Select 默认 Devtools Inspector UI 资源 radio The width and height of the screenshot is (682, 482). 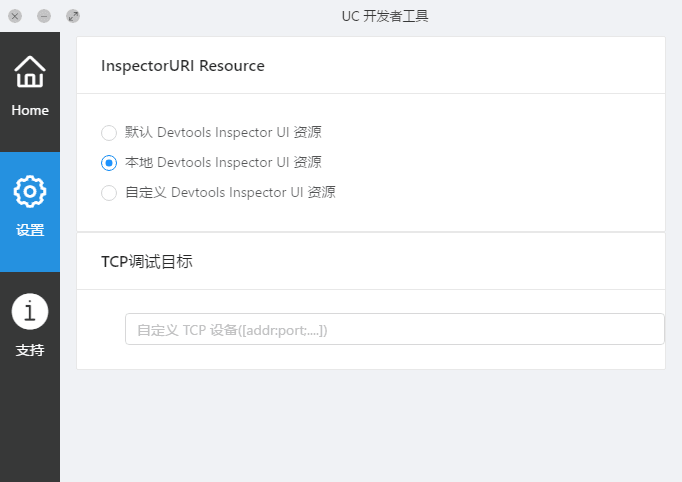(x=109, y=133)
